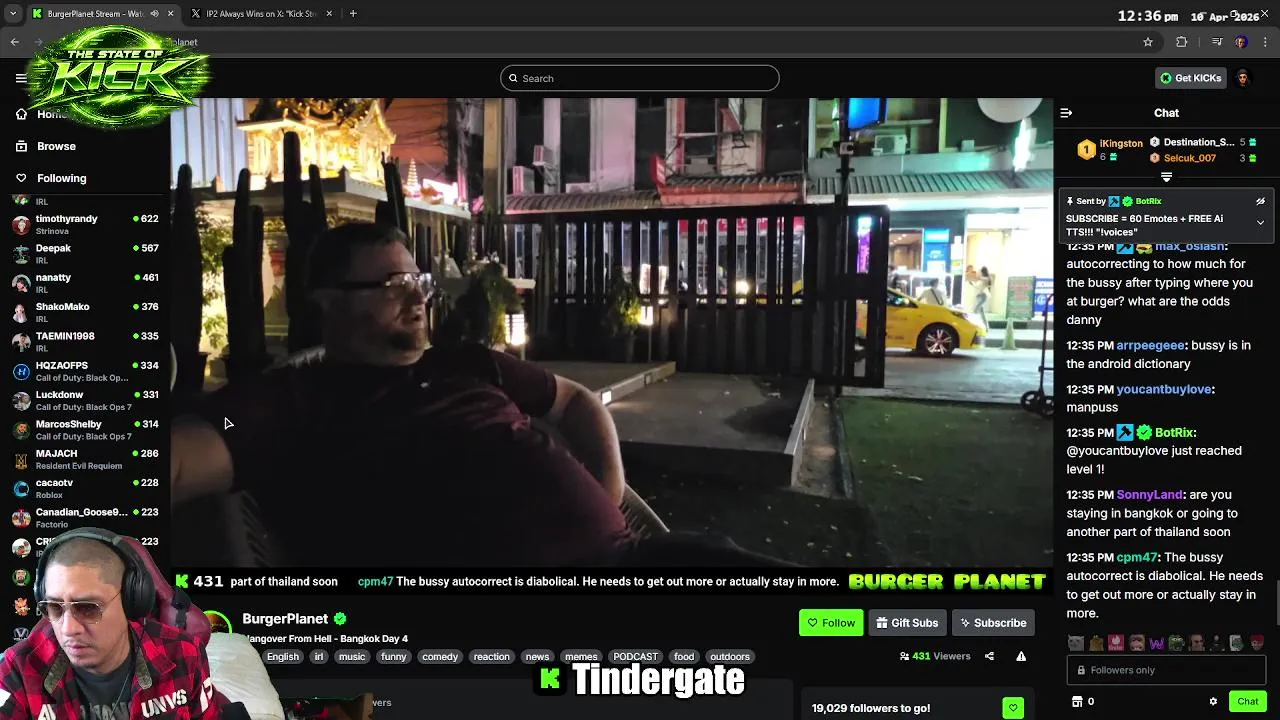Click the Gift Subs button

coord(907,622)
